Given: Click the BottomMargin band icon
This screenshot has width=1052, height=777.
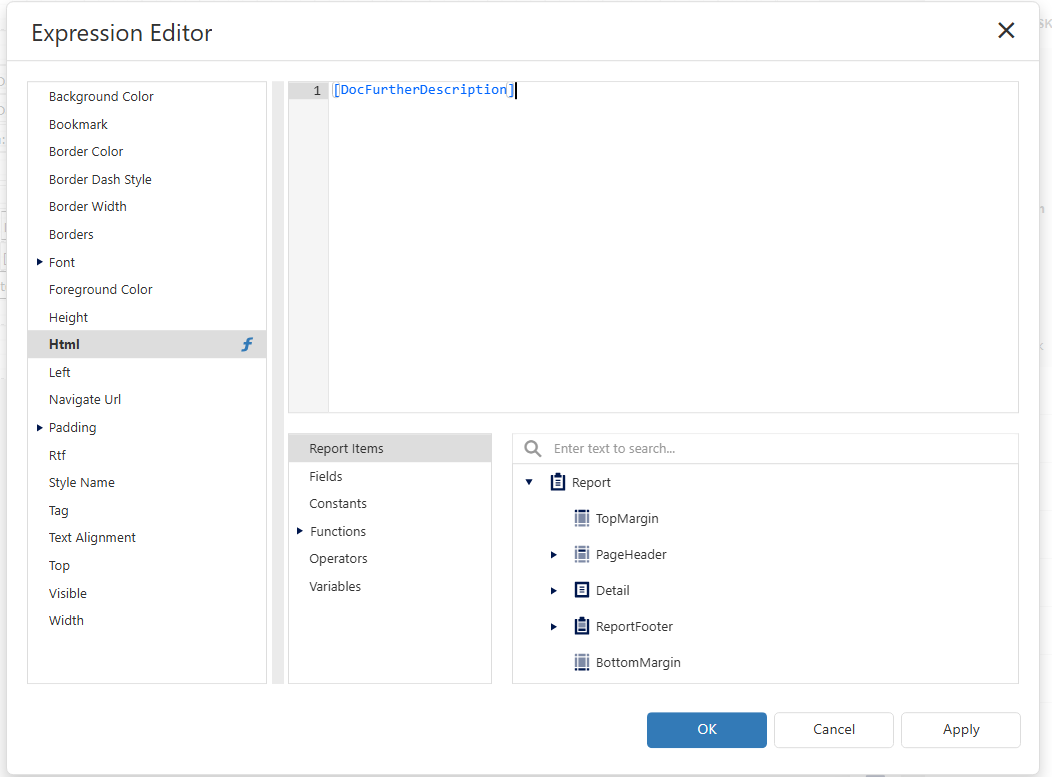Looking at the screenshot, I should [582, 662].
